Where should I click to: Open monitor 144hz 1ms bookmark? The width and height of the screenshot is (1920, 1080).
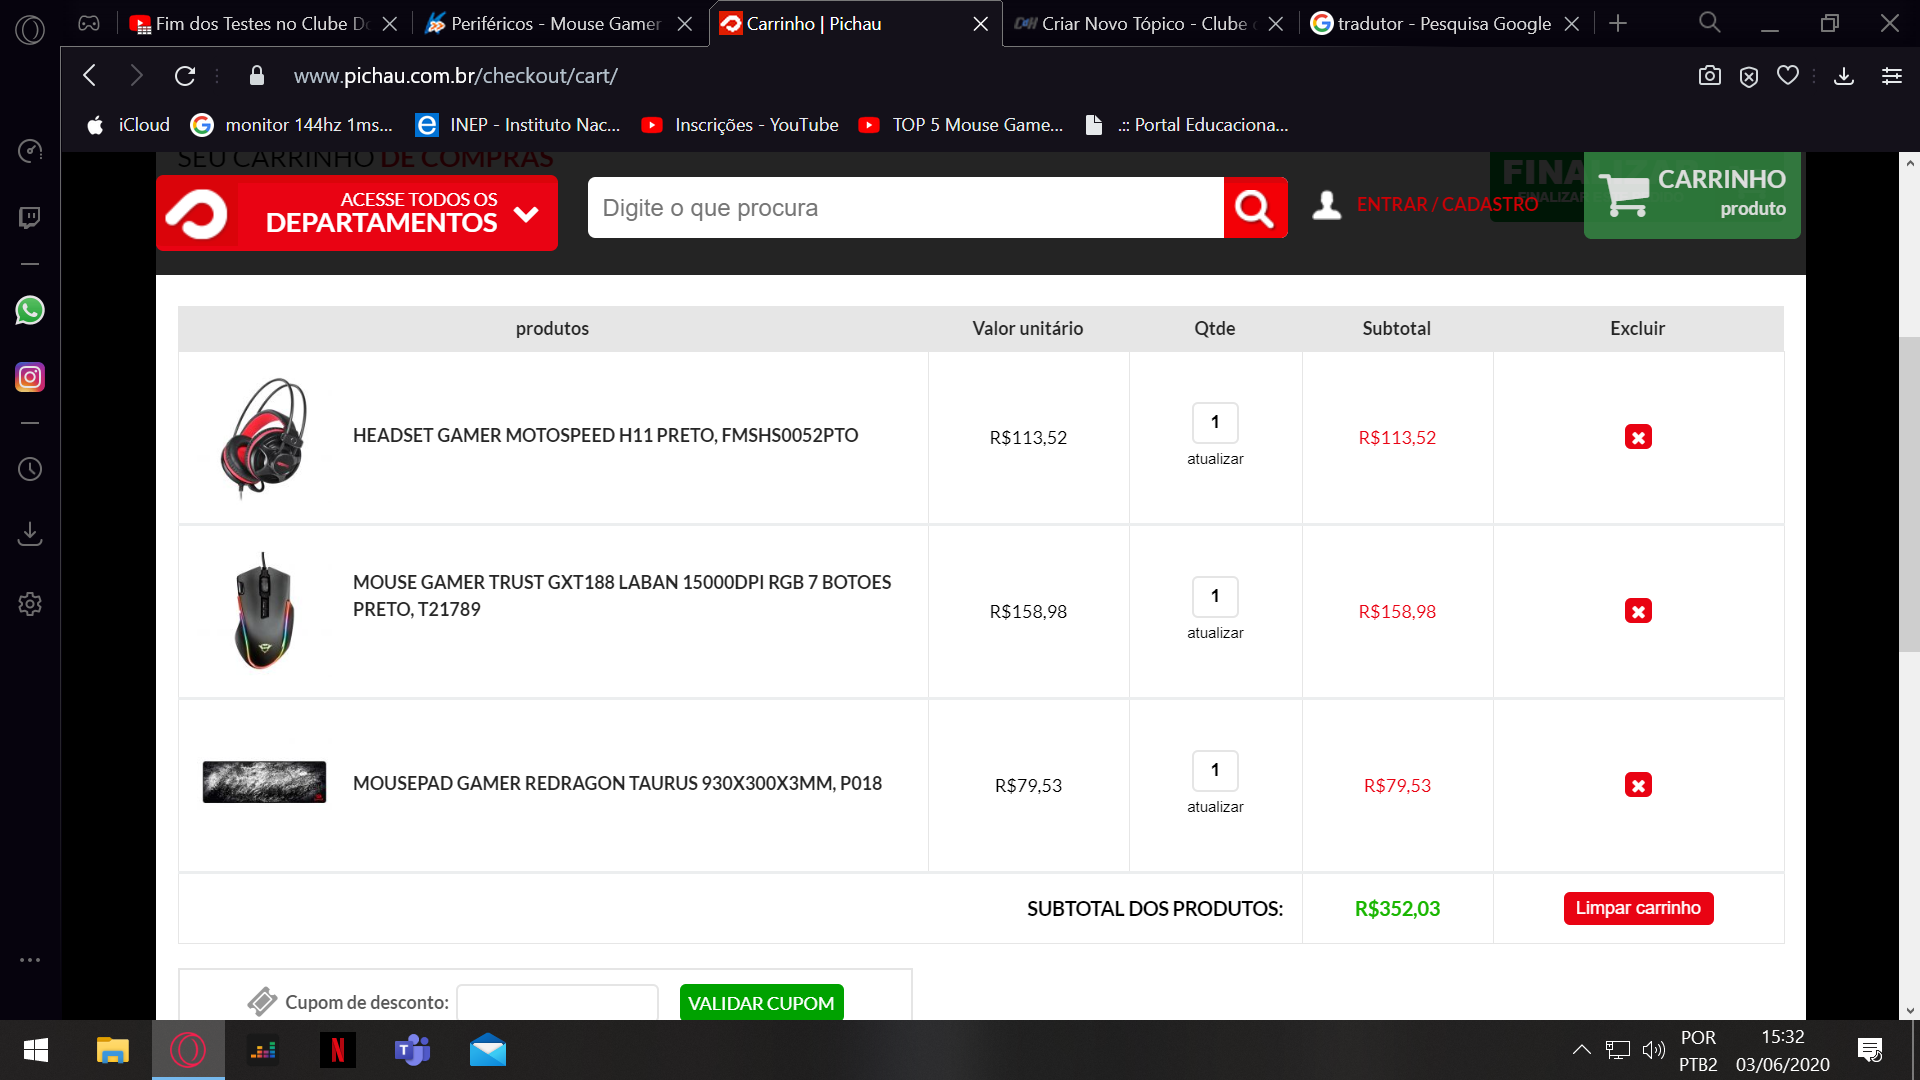pos(292,125)
